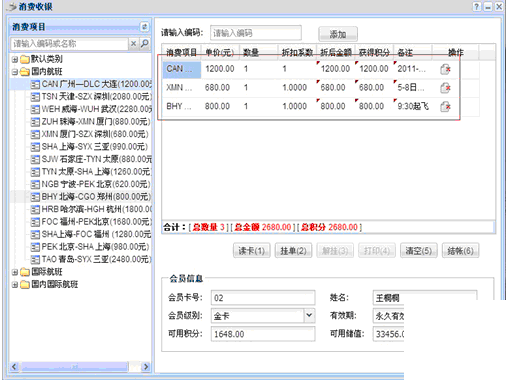Click the 消费项目 column header
This screenshot has height=380, width=509.
pyautogui.click(x=182, y=52)
